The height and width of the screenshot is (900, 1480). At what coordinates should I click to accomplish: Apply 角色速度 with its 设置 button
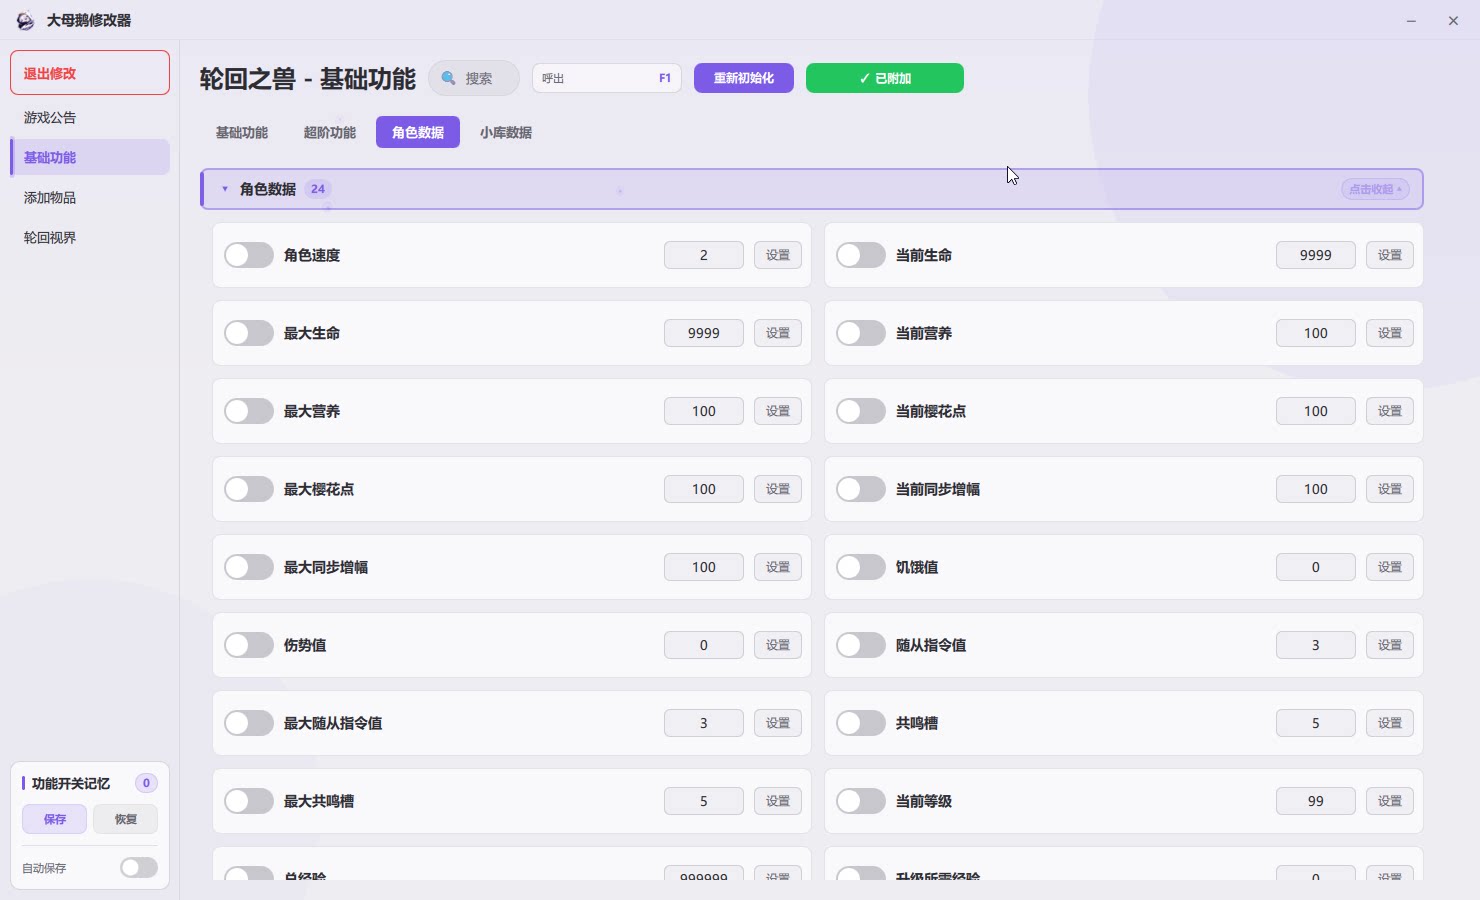778,255
